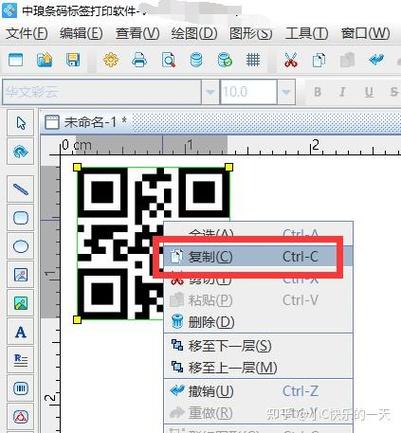Choose 撤销(U) in context menu
401x433 pixels.
(x=258, y=391)
